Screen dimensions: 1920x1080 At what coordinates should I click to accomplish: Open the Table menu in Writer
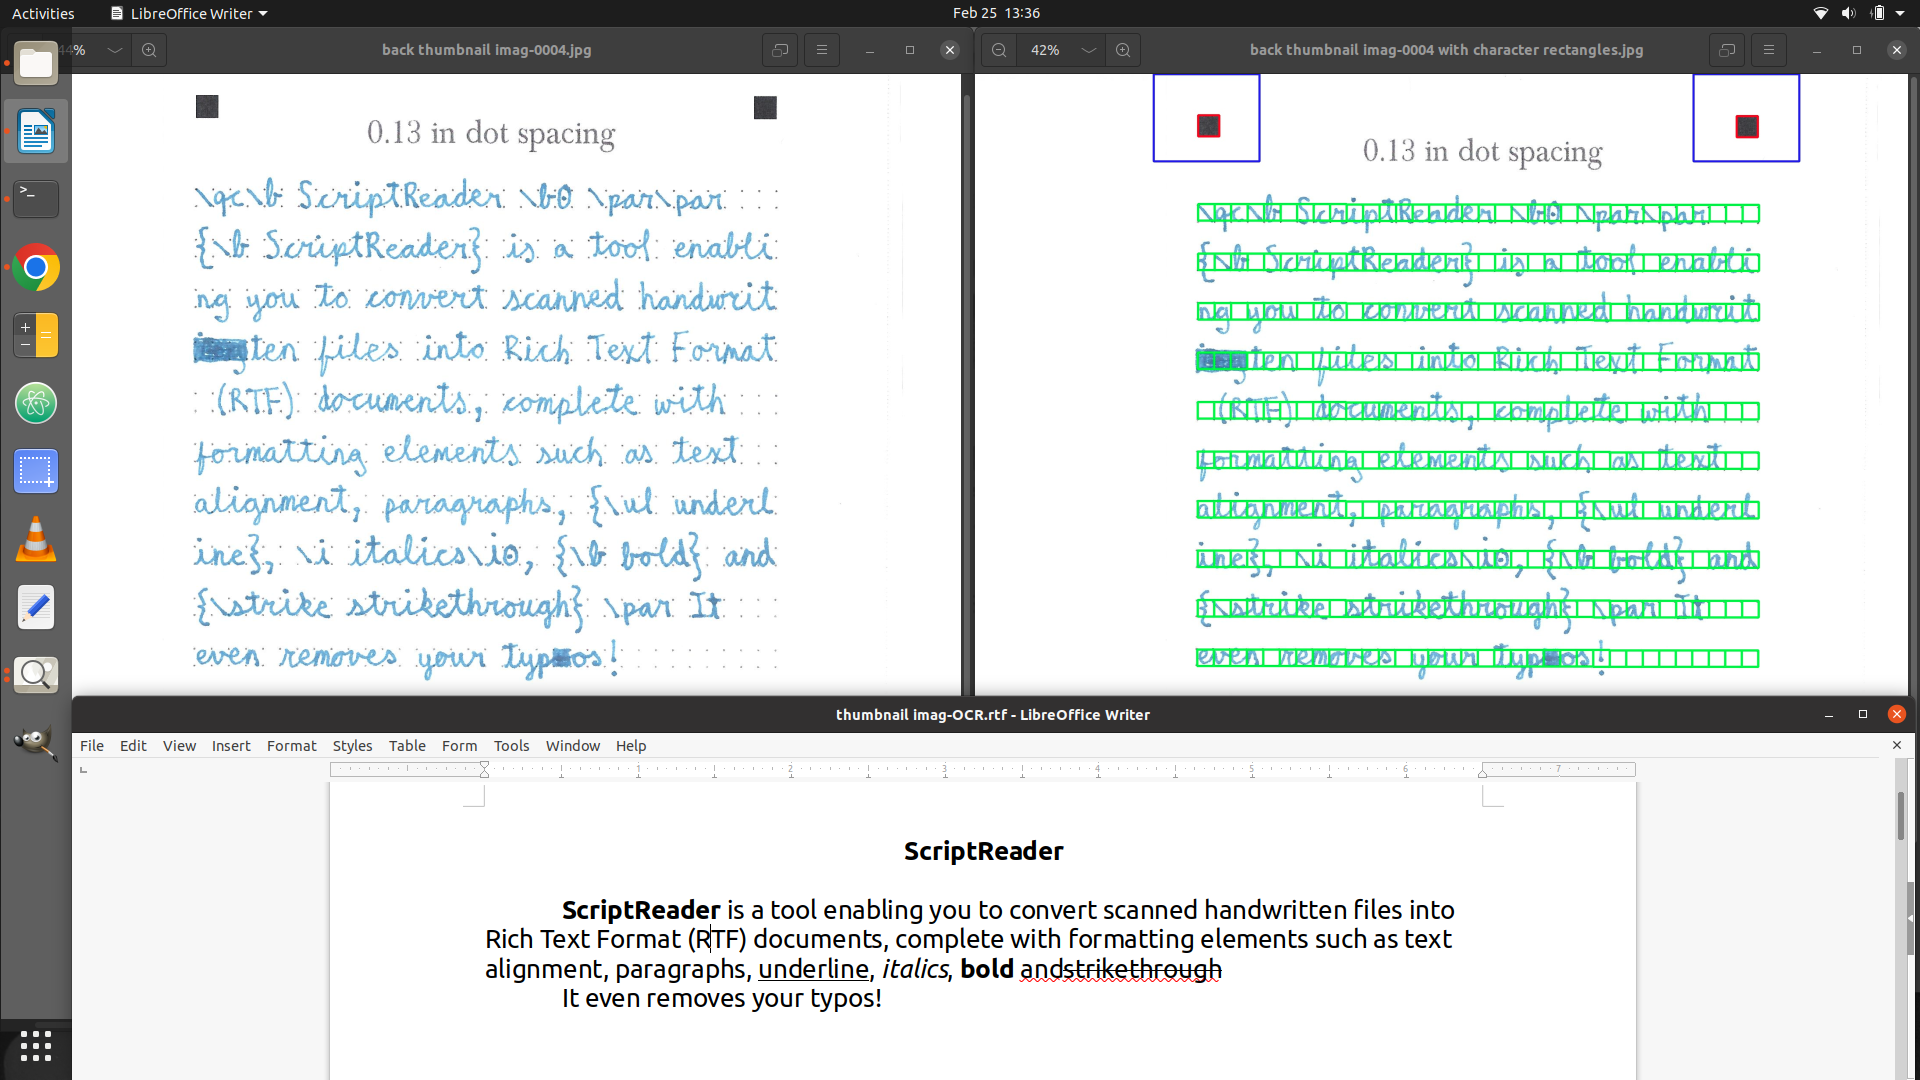coord(407,746)
